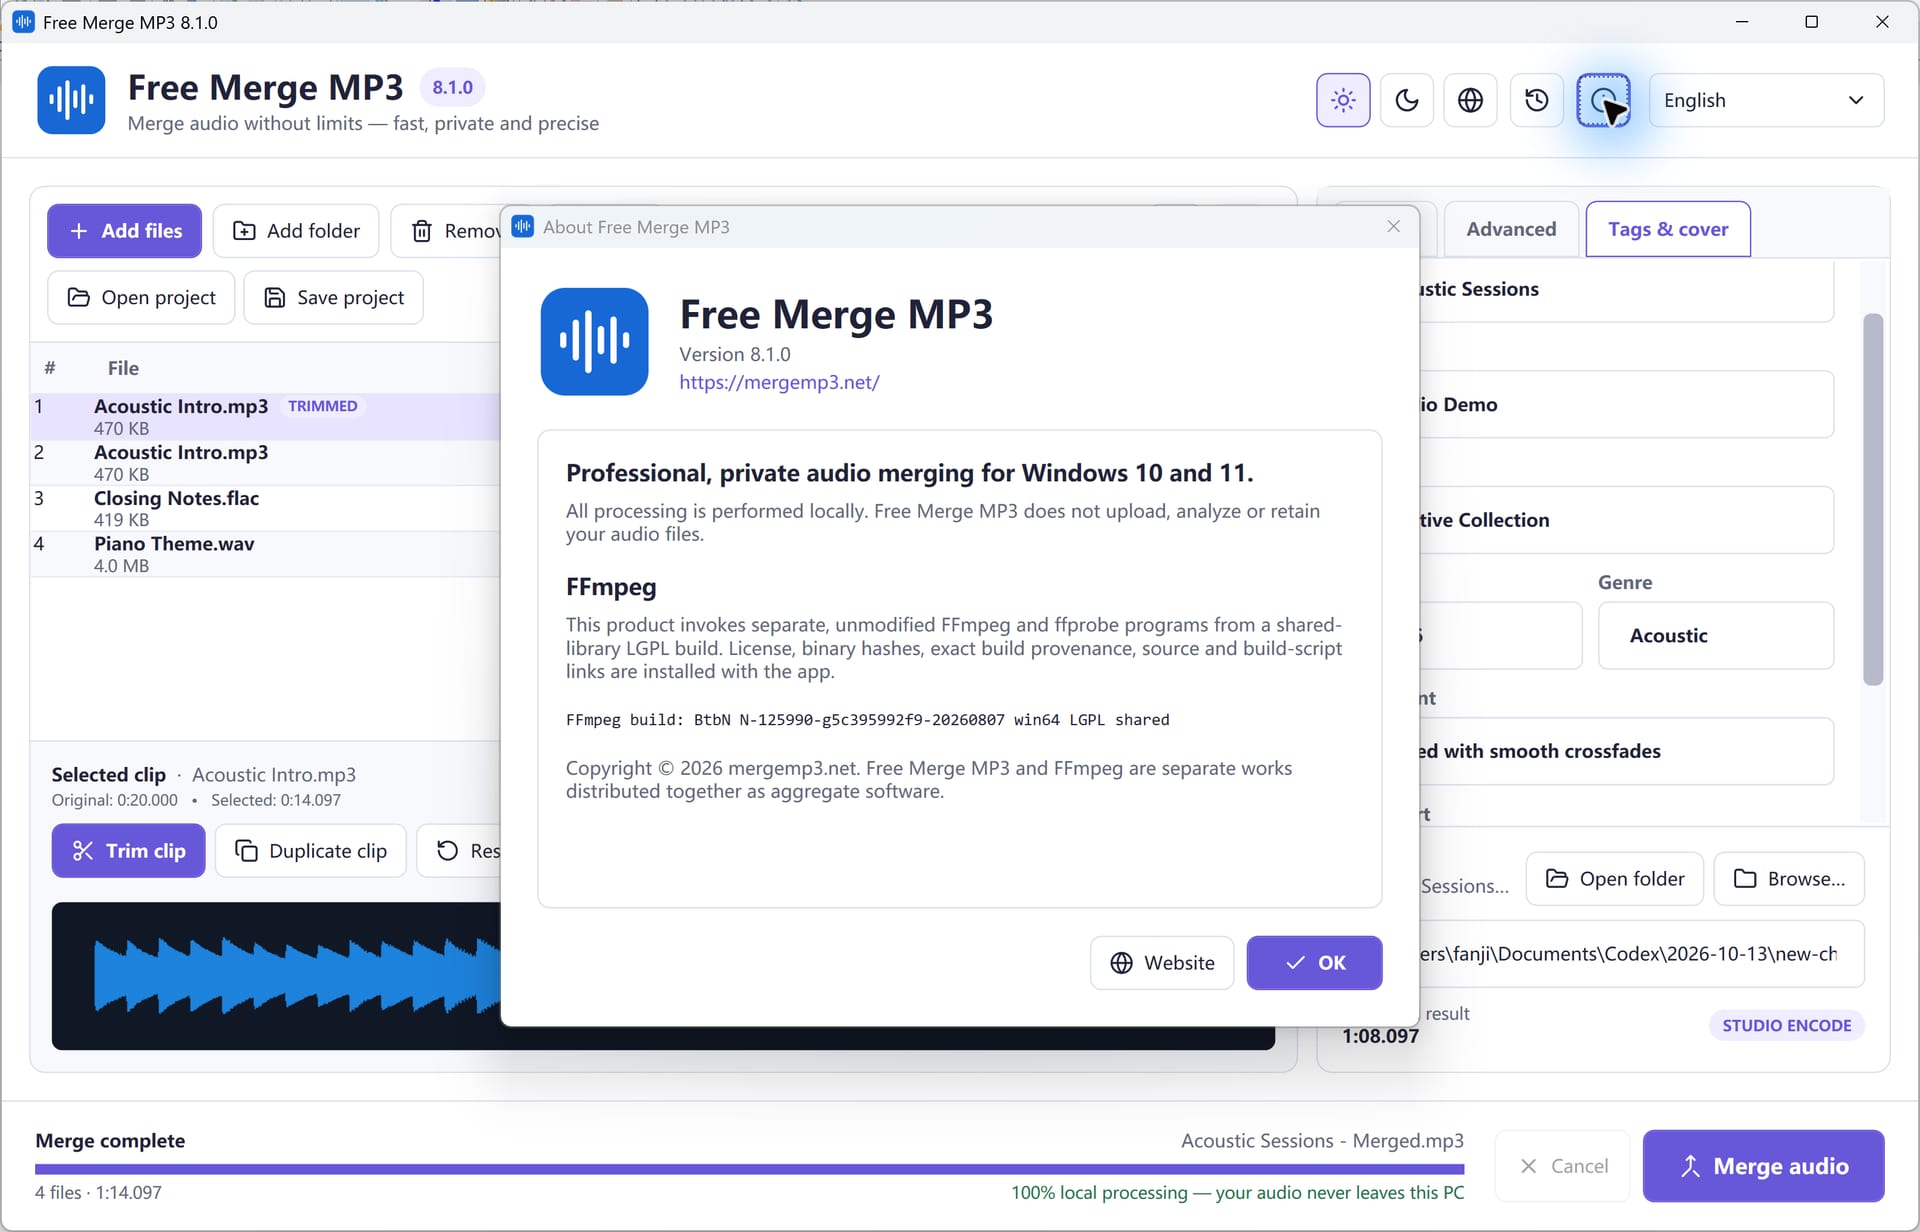This screenshot has height=1232, width=1920.
Task: Click the 8.1.0 version badge
Action: coord(452,88)
